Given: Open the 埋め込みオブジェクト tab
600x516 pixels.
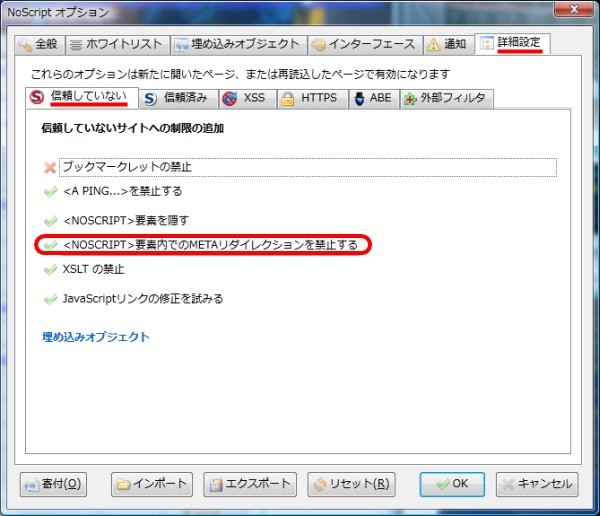Looking at the screenshot, I should tap(238, 45).
